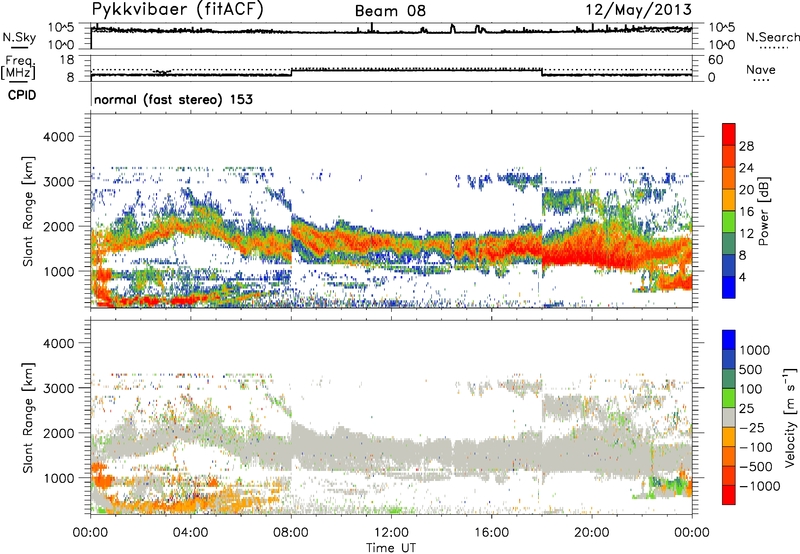
Task: Click the "Freq. [MHz]" axis label
Action: tap(18, 67)
